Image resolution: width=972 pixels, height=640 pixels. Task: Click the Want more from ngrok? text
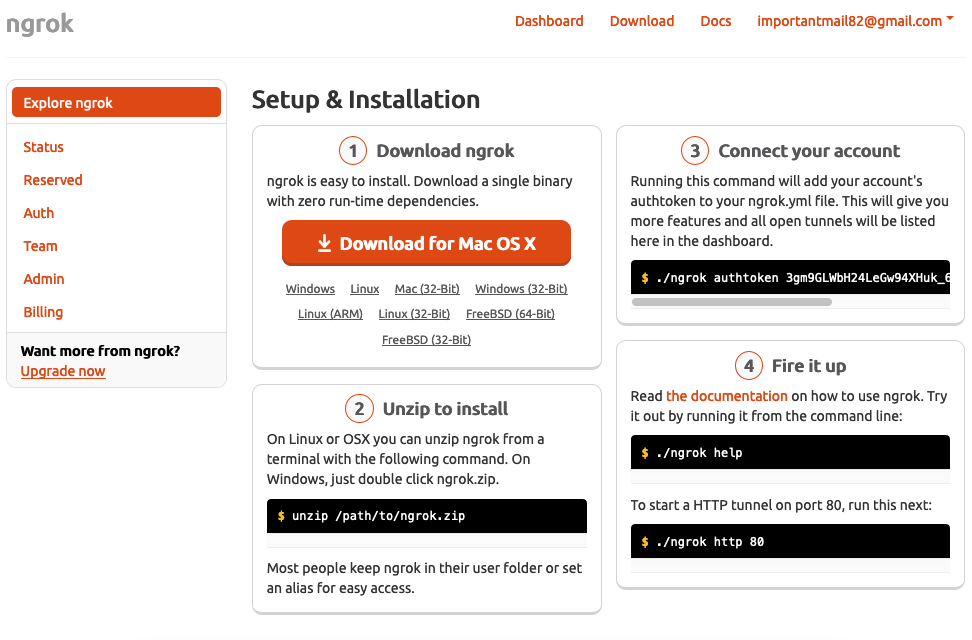(100, 351)
